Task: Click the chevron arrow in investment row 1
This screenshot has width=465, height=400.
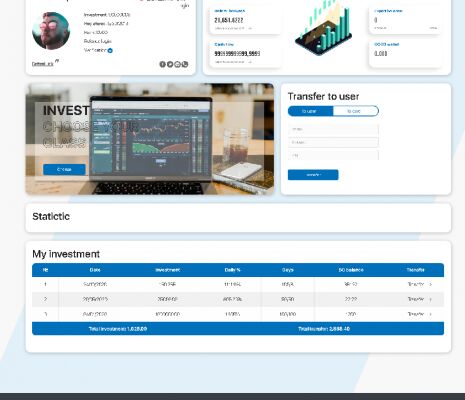Action: tap(431, 284)
